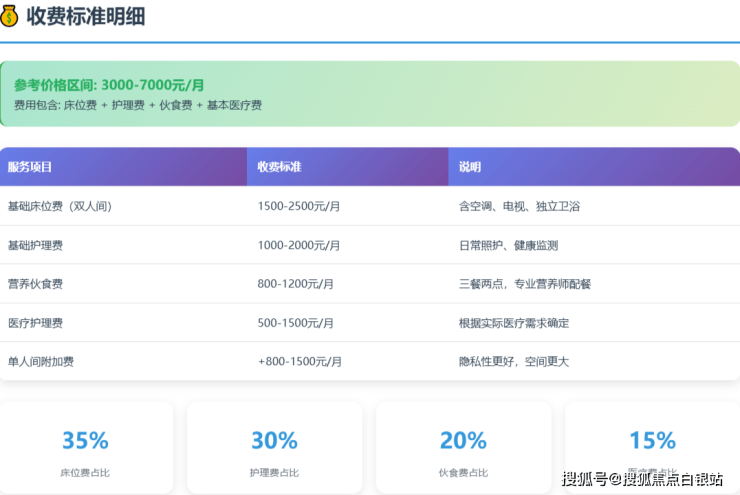Click the 800-1200元/月 price cell
This screenshot has width=740, height=495.
coord(295,284)
